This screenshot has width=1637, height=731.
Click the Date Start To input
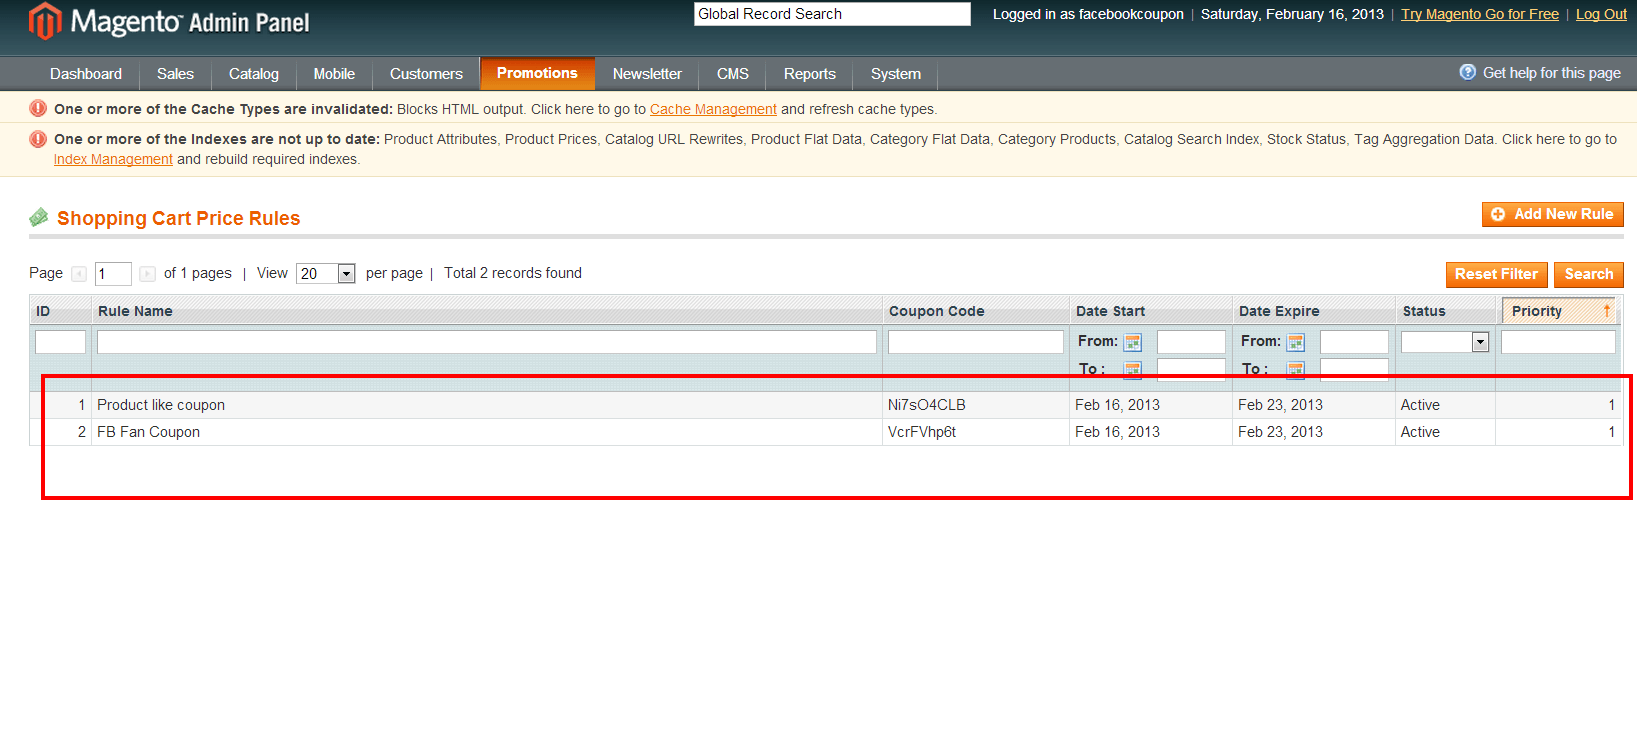pyautogui.click(x=1191, y=369)
